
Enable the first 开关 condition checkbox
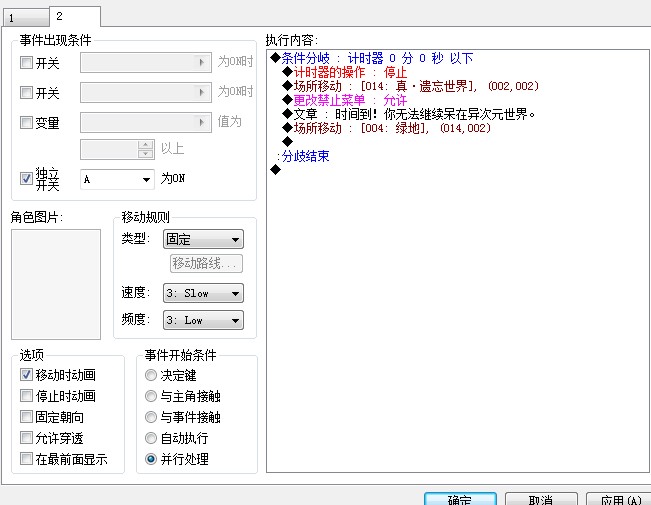pyautogui.click(x=26, y=63)
